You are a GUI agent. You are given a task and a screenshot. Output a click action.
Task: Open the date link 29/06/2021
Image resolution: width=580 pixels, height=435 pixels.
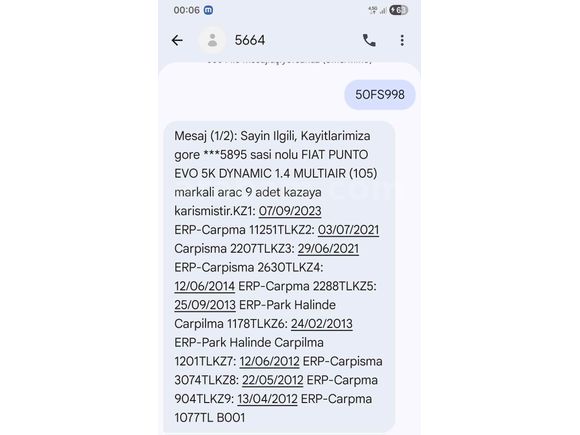(x=328, y=249)
